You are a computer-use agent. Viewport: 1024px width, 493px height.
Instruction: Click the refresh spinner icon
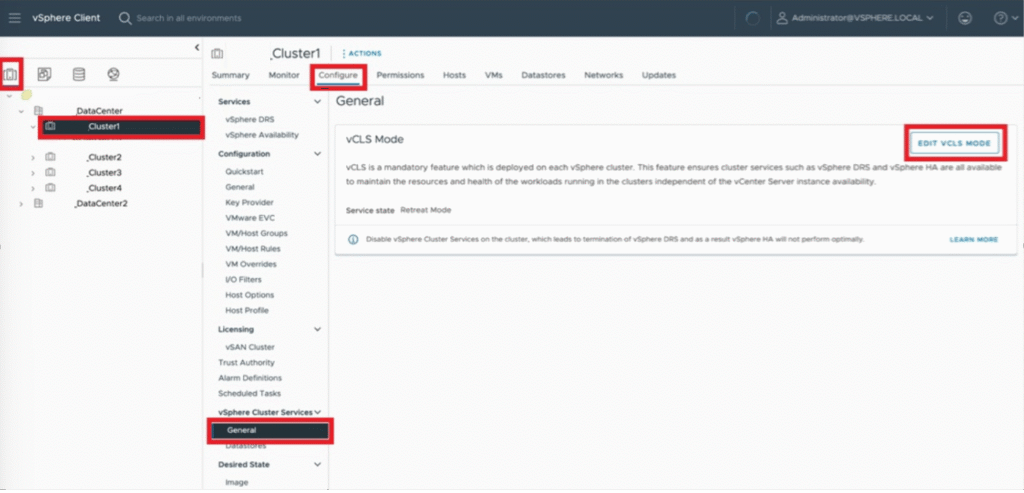(752, 19)
